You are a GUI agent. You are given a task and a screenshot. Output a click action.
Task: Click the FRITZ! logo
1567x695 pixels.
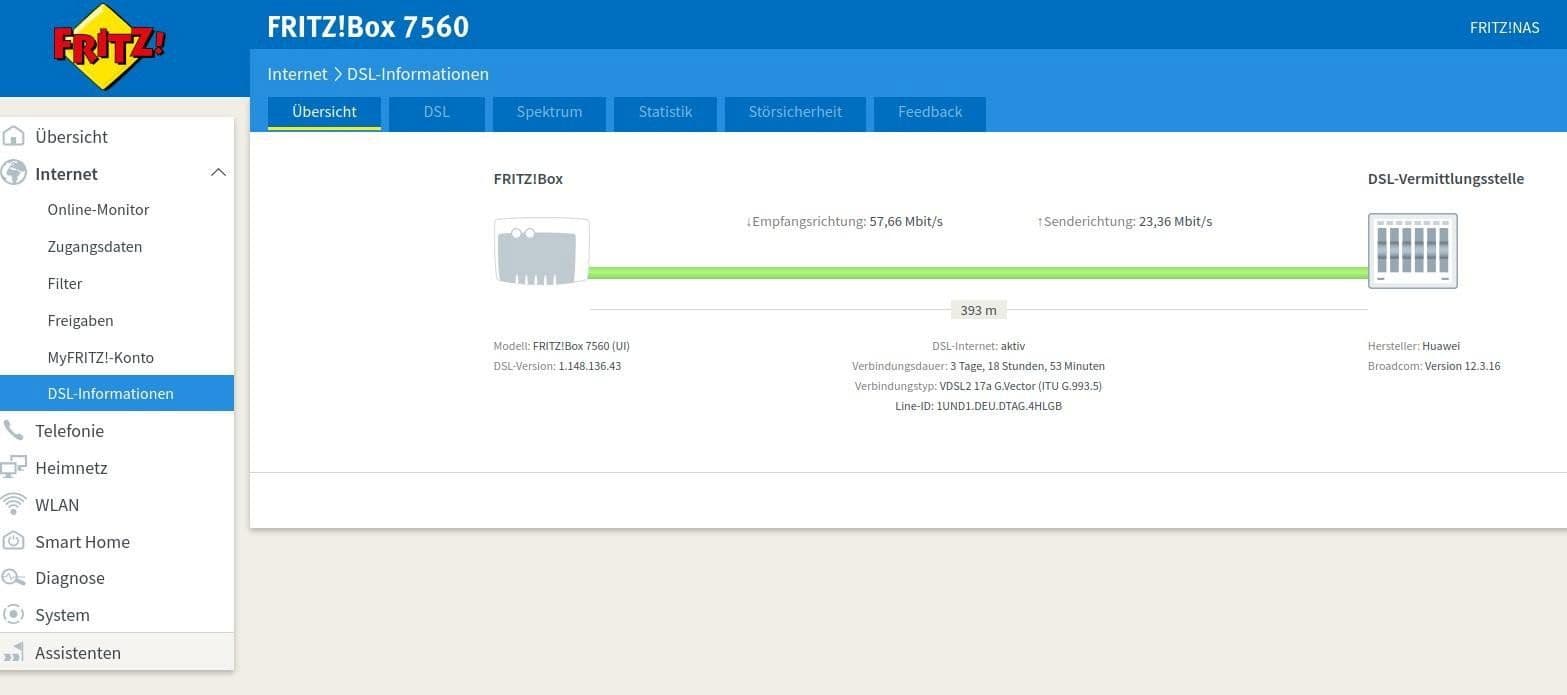(109, 47)
